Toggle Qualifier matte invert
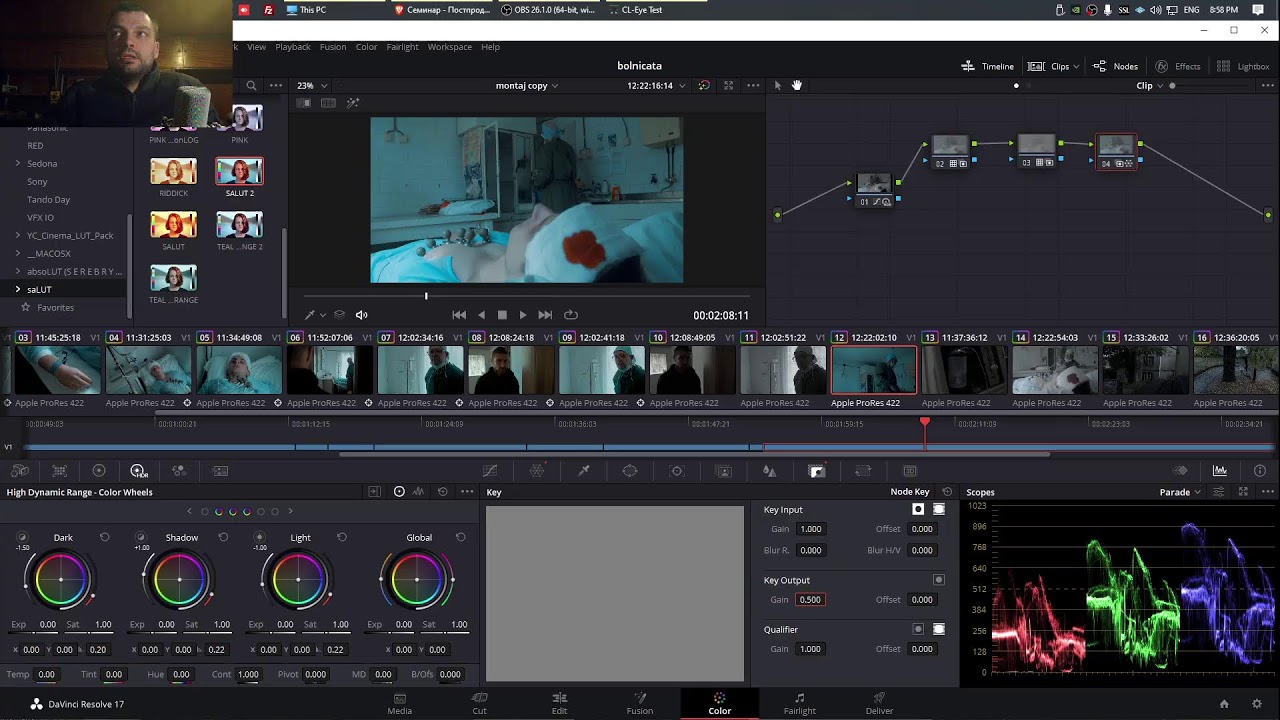 (x=918, y=629)
